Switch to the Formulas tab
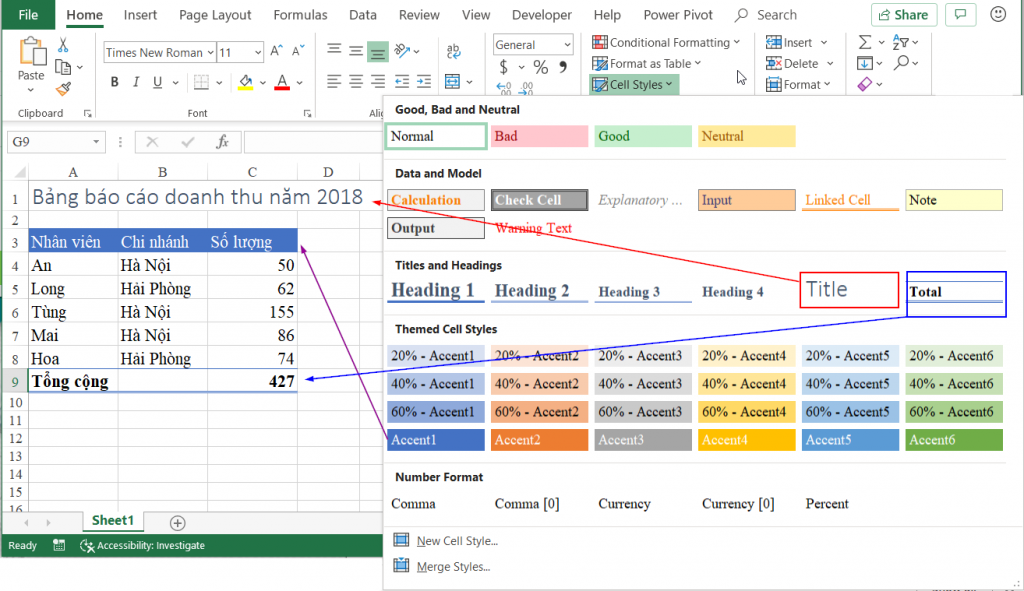The image size is (1024, 591). coord(300,14)
